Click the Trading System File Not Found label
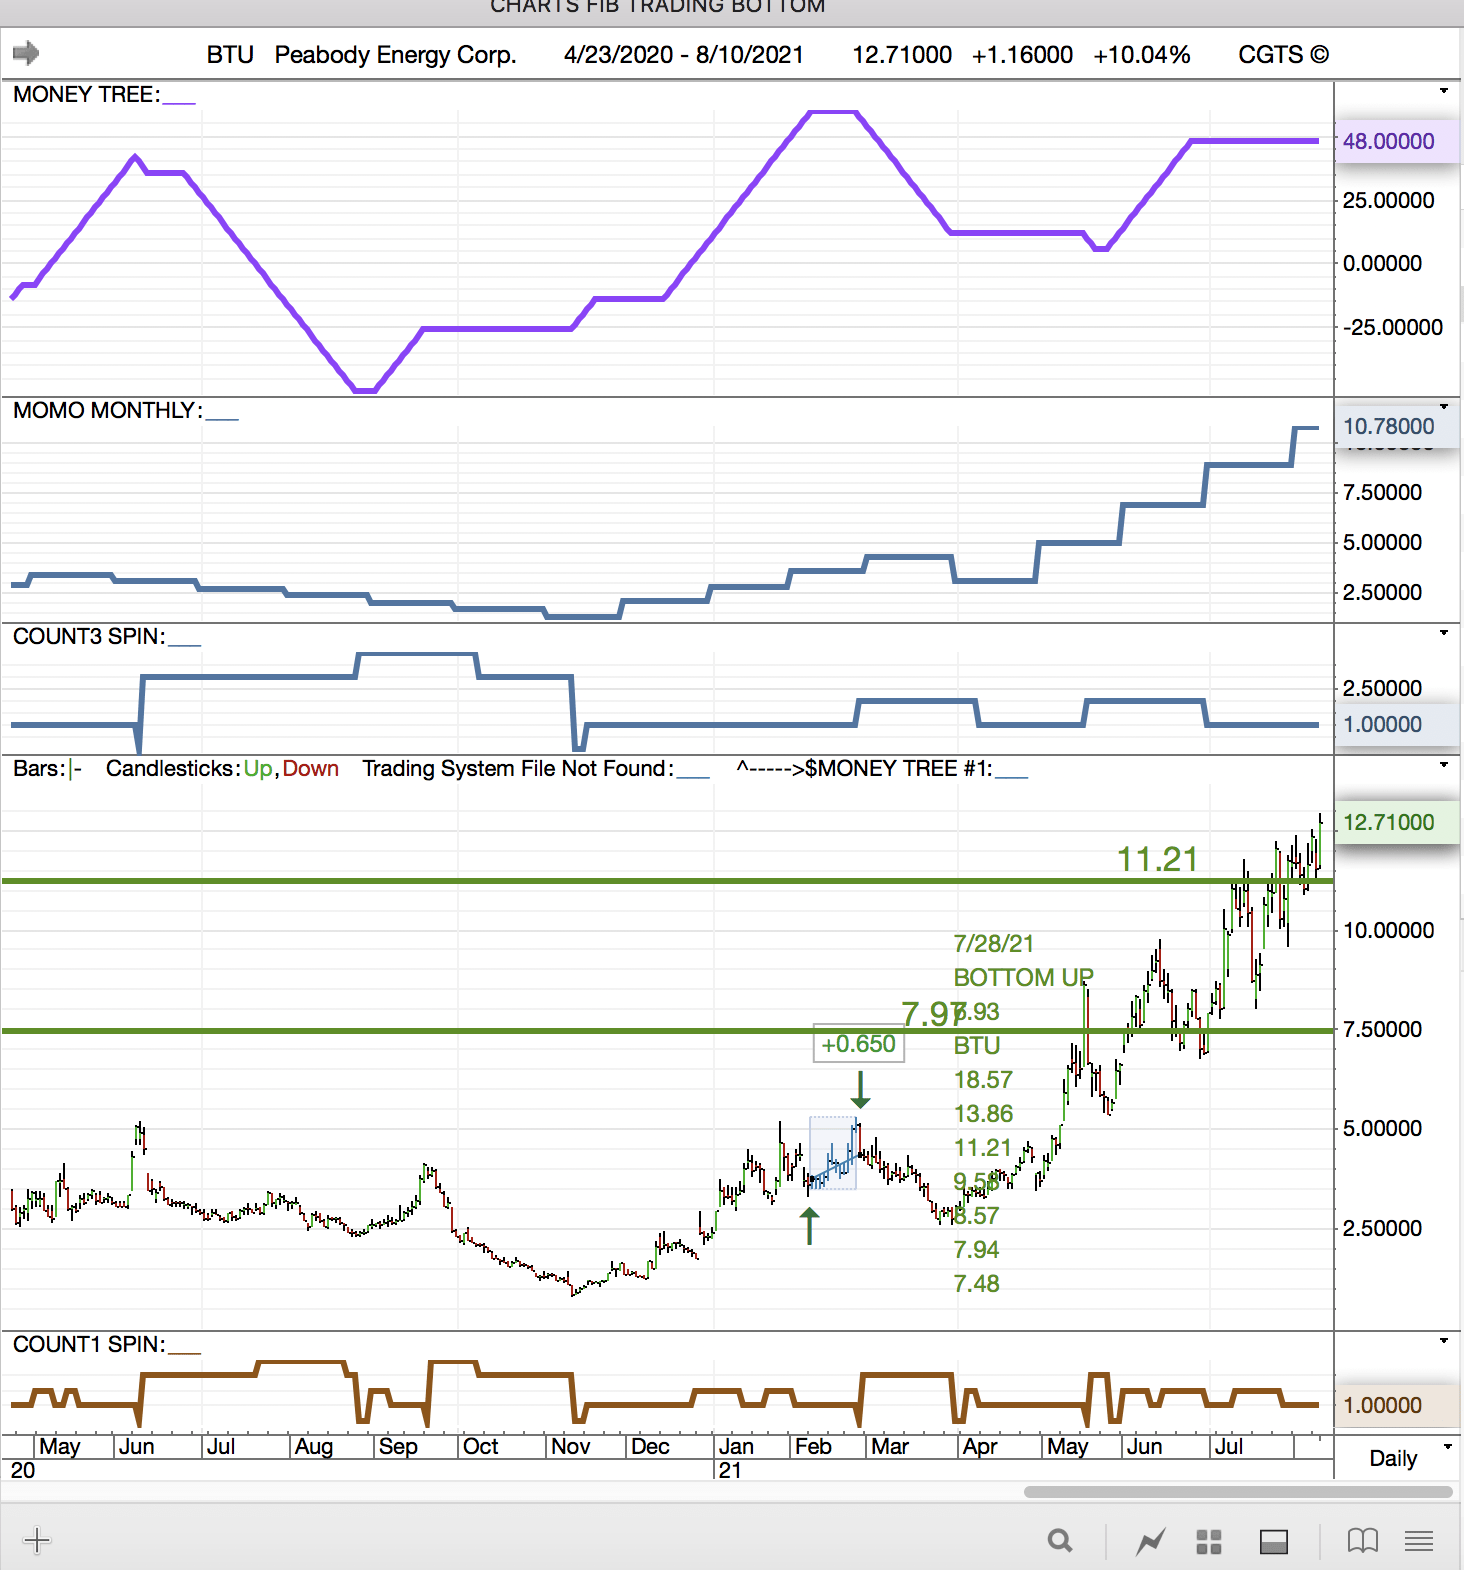 pyautogui.click(x=518, y=768)
